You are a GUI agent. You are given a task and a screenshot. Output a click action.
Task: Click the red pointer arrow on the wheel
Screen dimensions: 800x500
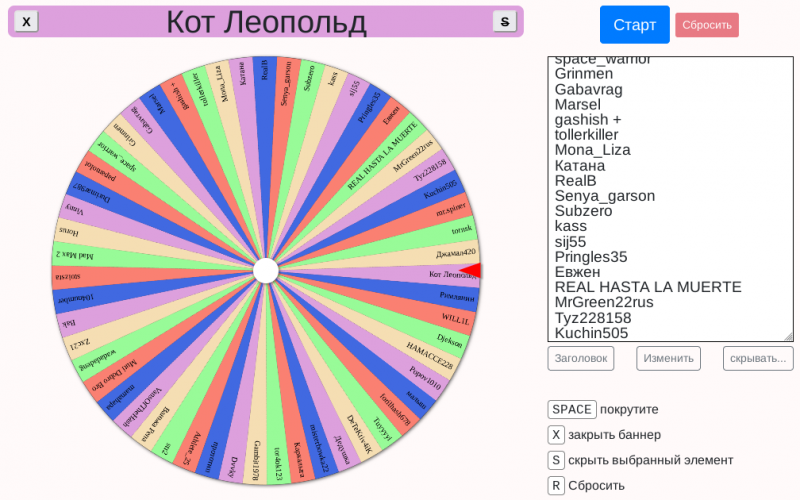pyautogui.click(x=471, y=271)
